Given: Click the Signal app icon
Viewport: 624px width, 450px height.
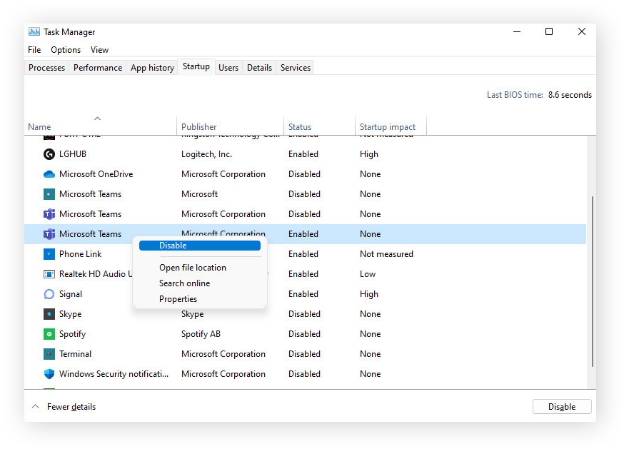Looking at the screenshot, I should 49,294.
